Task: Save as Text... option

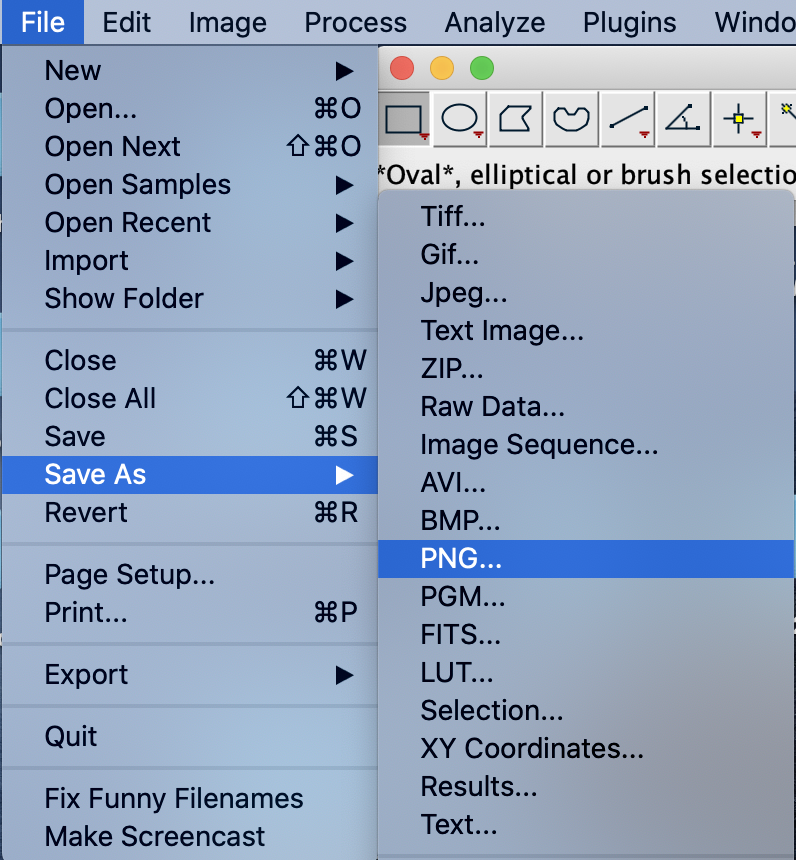Action: (x=586, y=825)
